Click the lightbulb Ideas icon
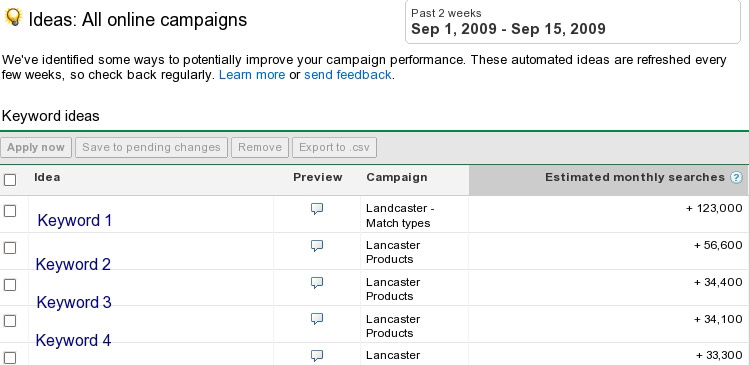This screenshot has height=365, width=750. tap(13, 18)
